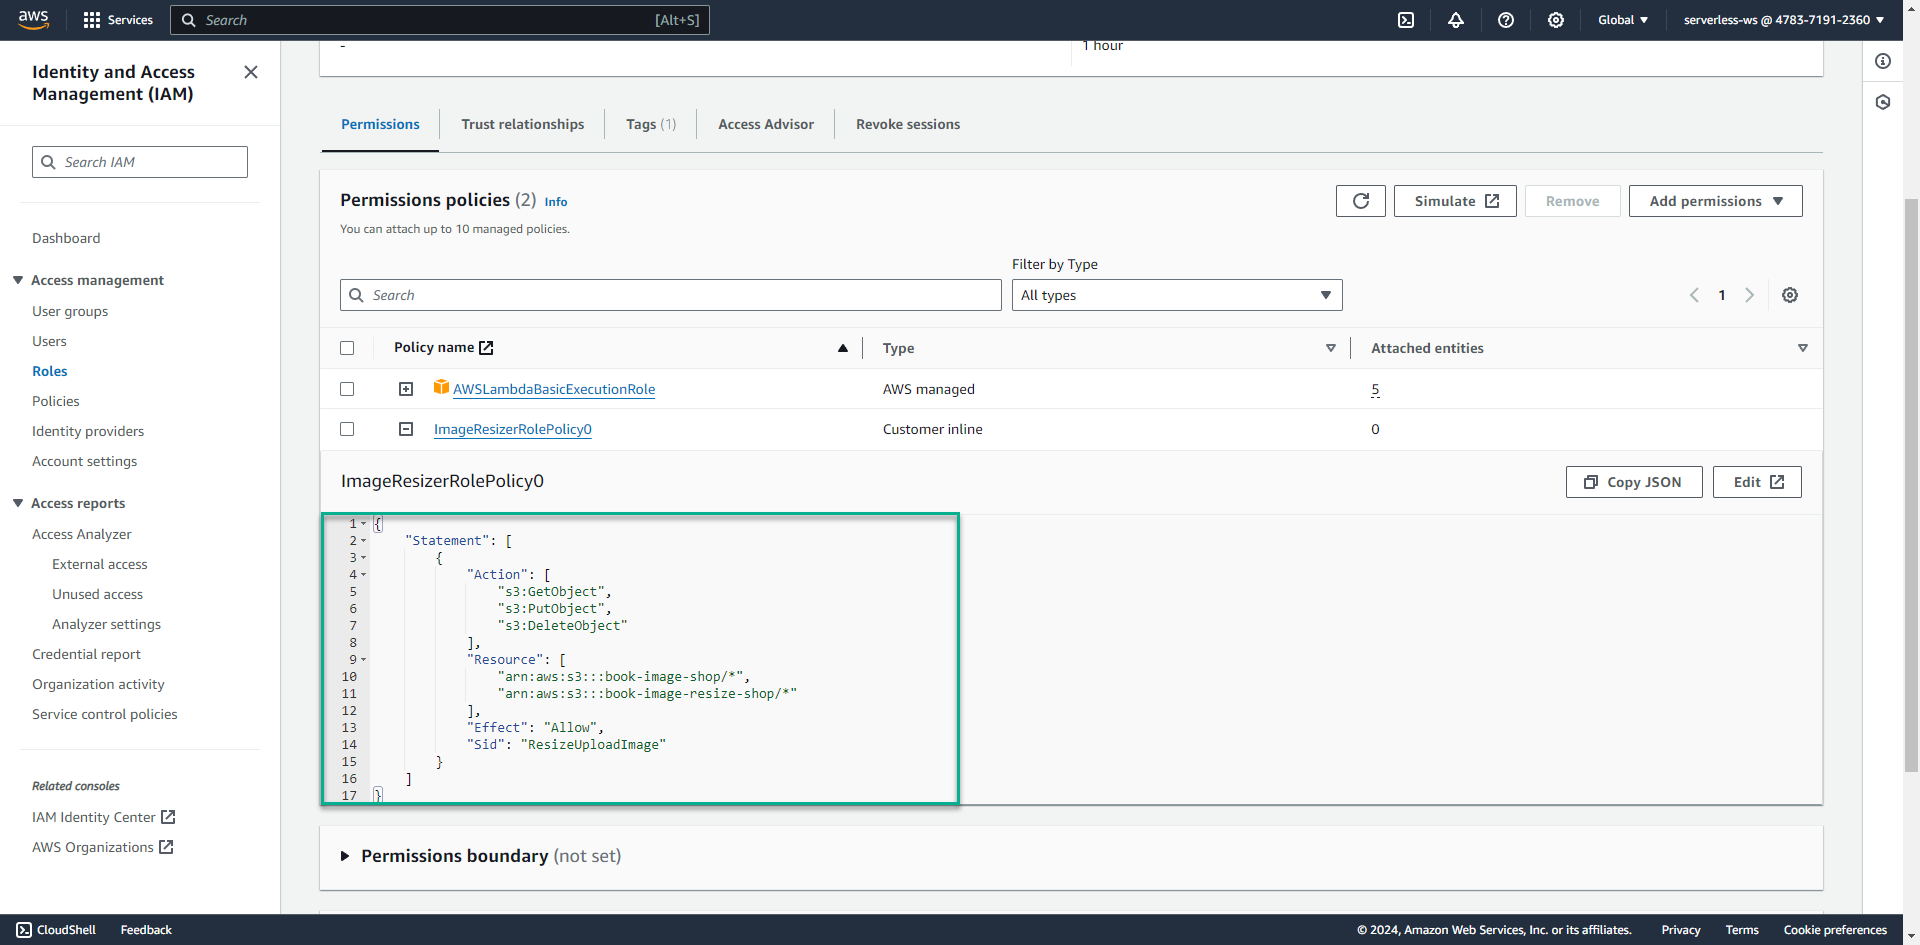Go to next page of policies
The width and height of the screenshot is (1920, 945).
point(1749,295)
